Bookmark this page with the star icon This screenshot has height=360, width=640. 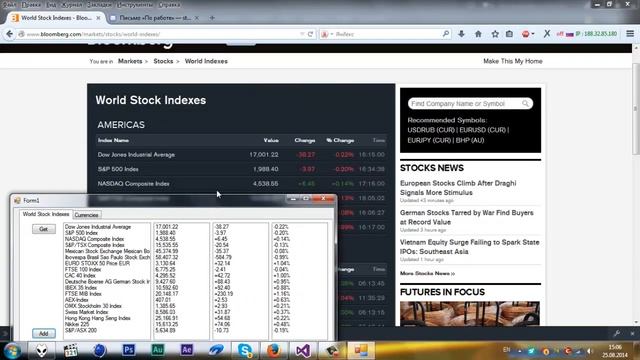pos(495,34)
